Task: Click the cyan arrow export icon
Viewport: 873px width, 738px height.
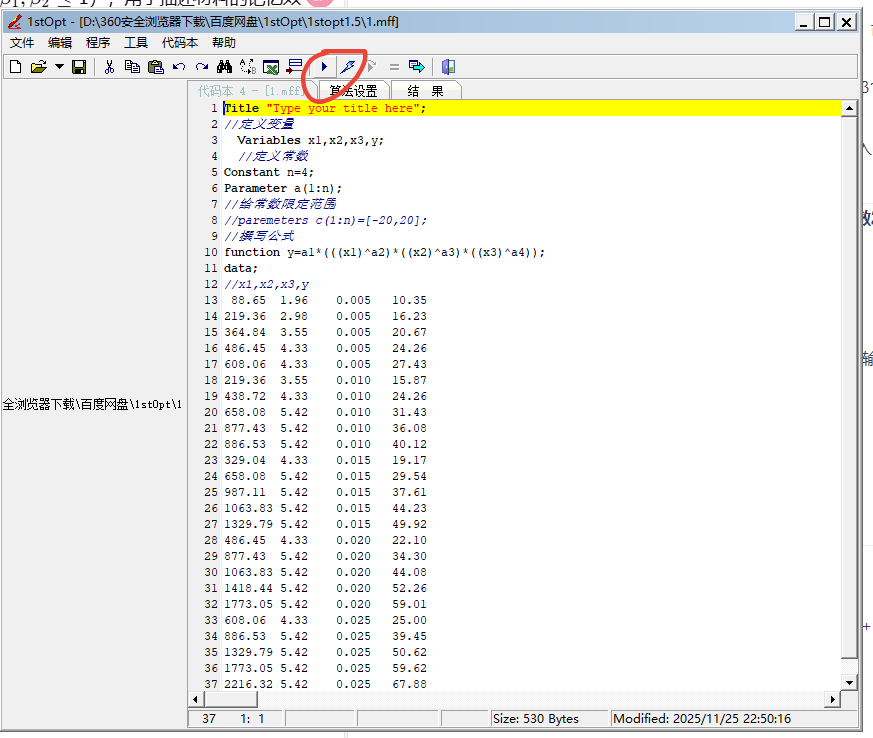Action: pyautogui.click(x=416, y=67)
